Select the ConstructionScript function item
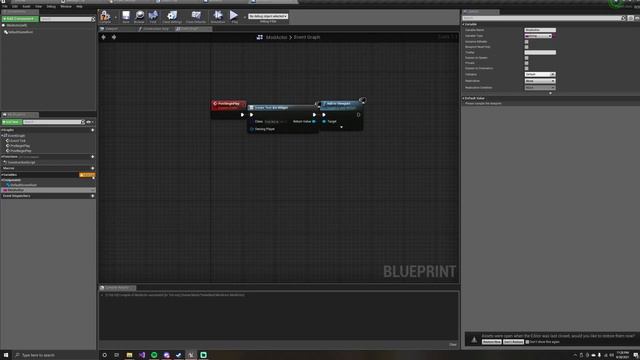 (x=21, y=162)
